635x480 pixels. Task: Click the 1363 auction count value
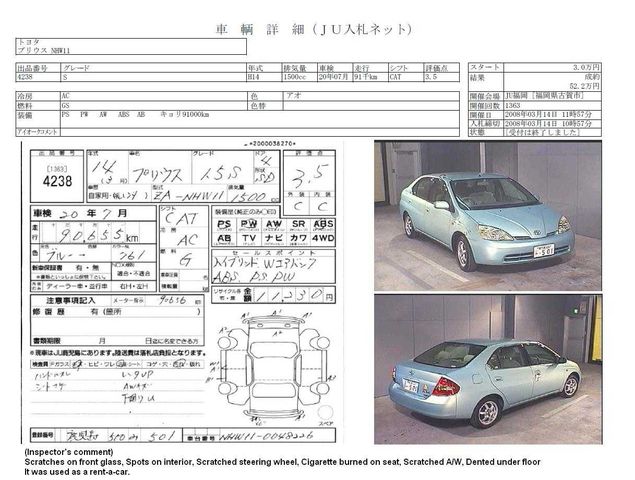[x=513, y=105]
